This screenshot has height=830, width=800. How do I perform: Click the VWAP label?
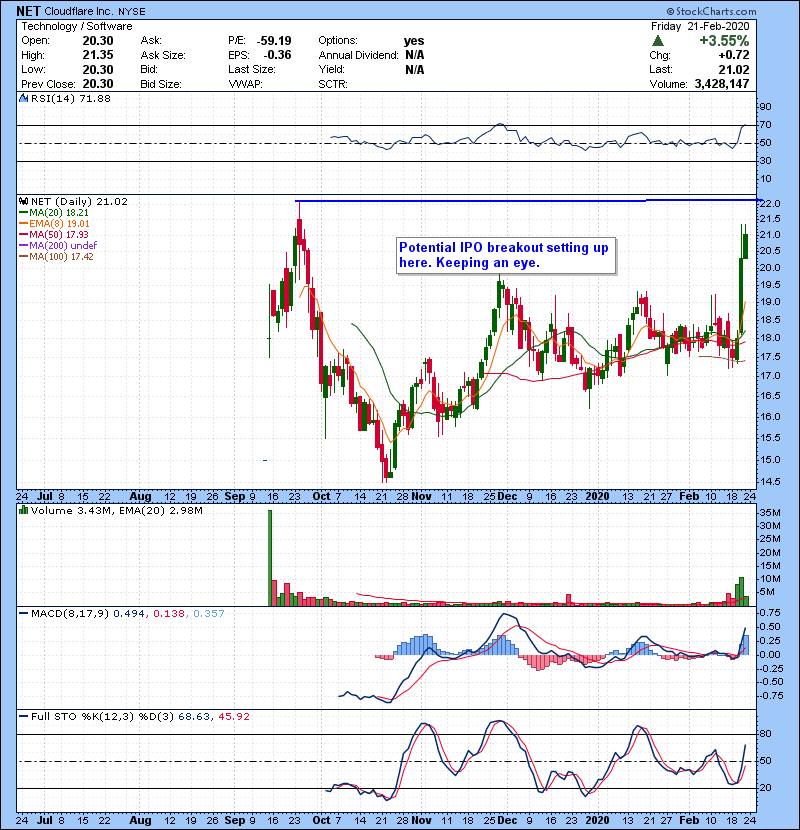click(x=245, y=84)
